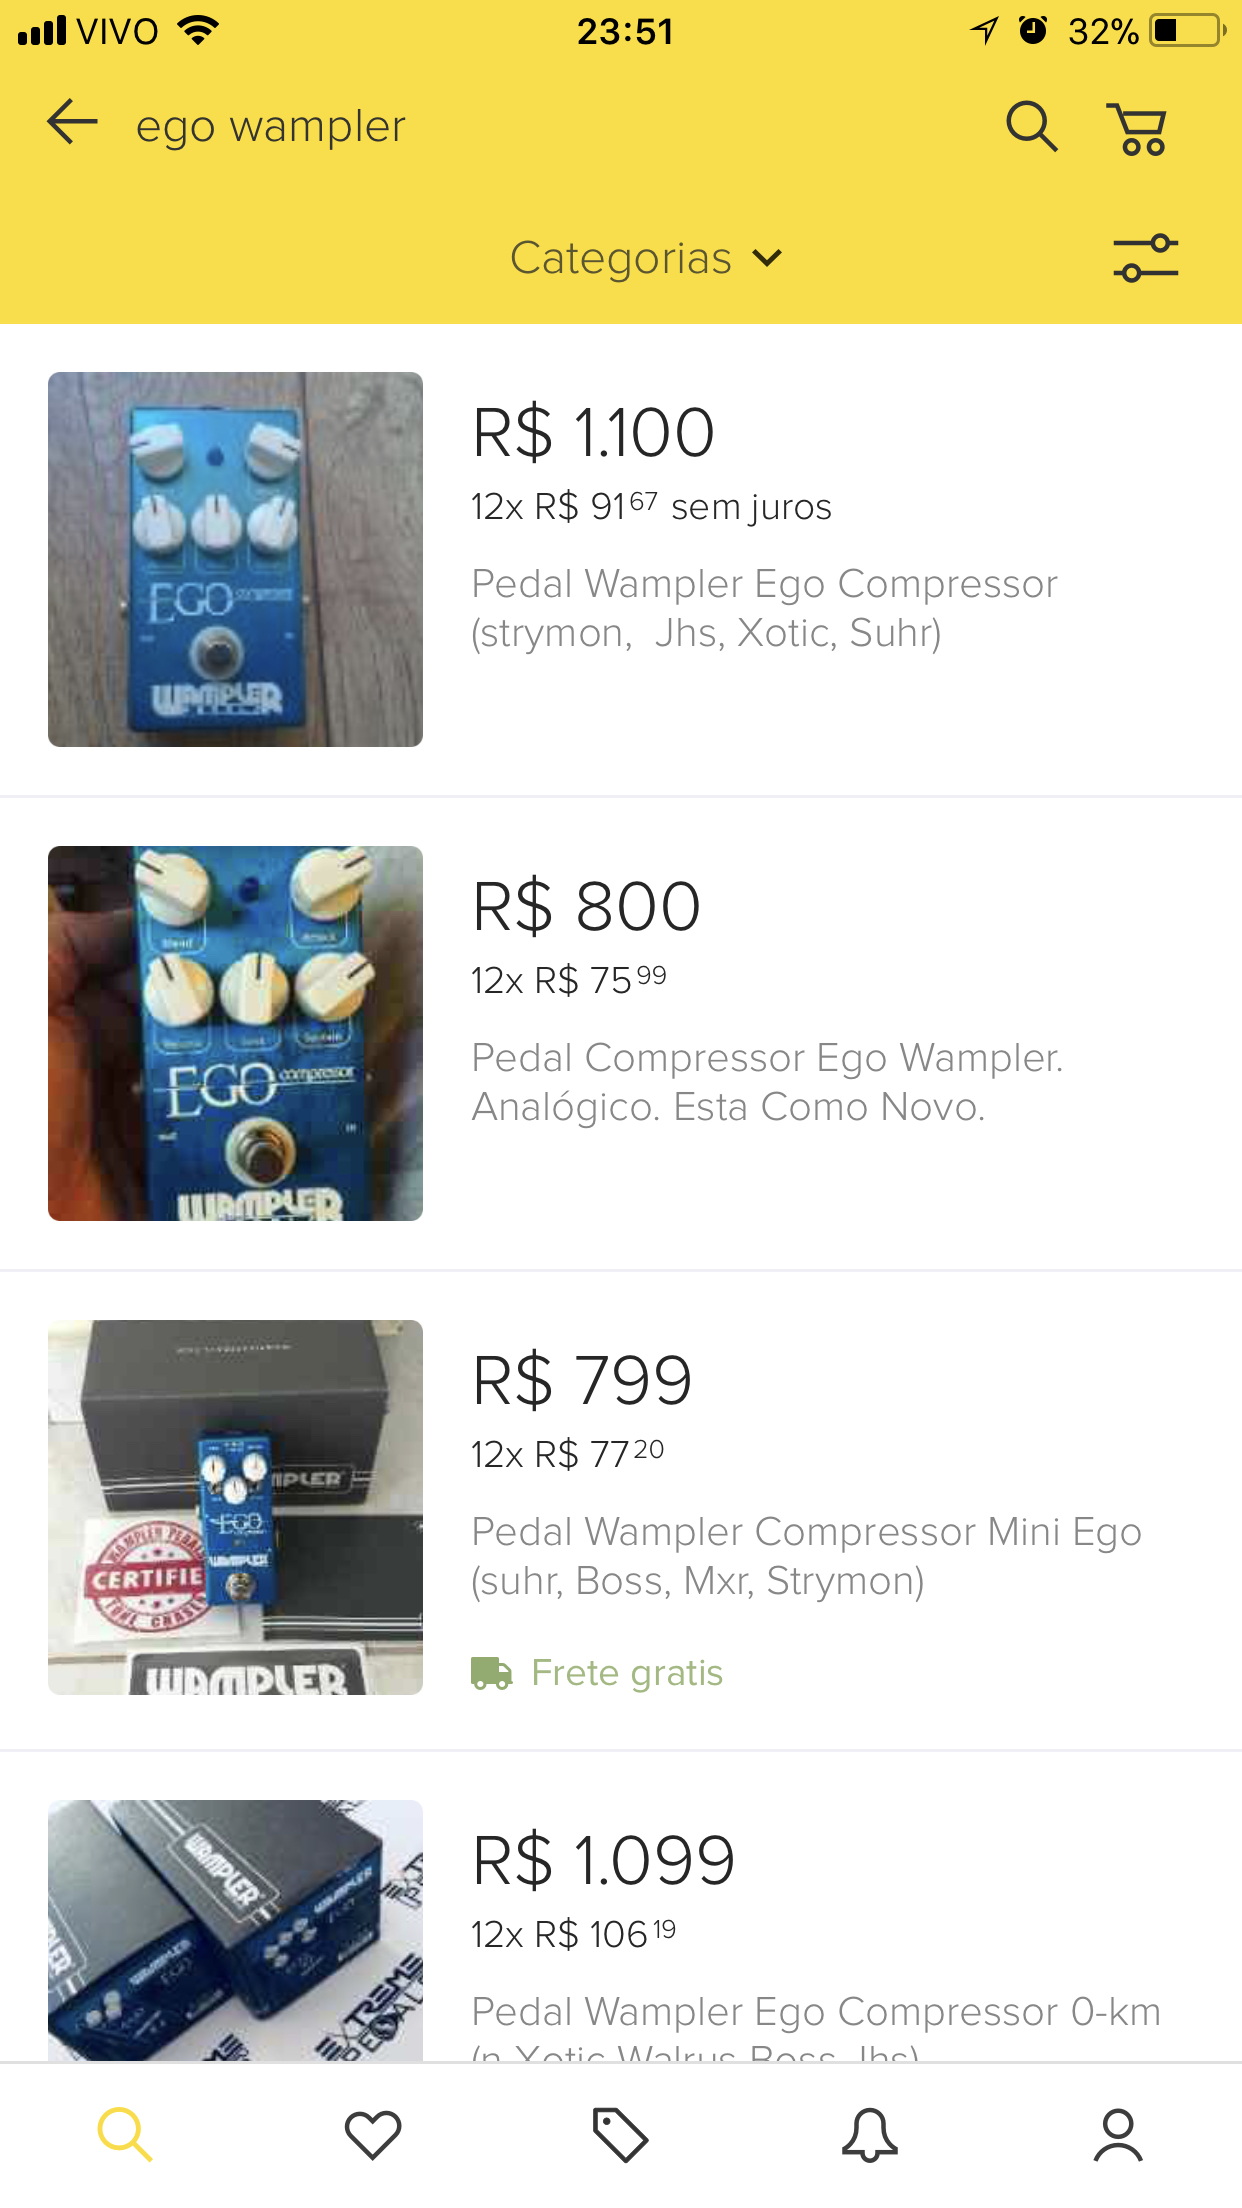
Task: Tap the "Frete gratis" label
Action: coord(626,1673)
